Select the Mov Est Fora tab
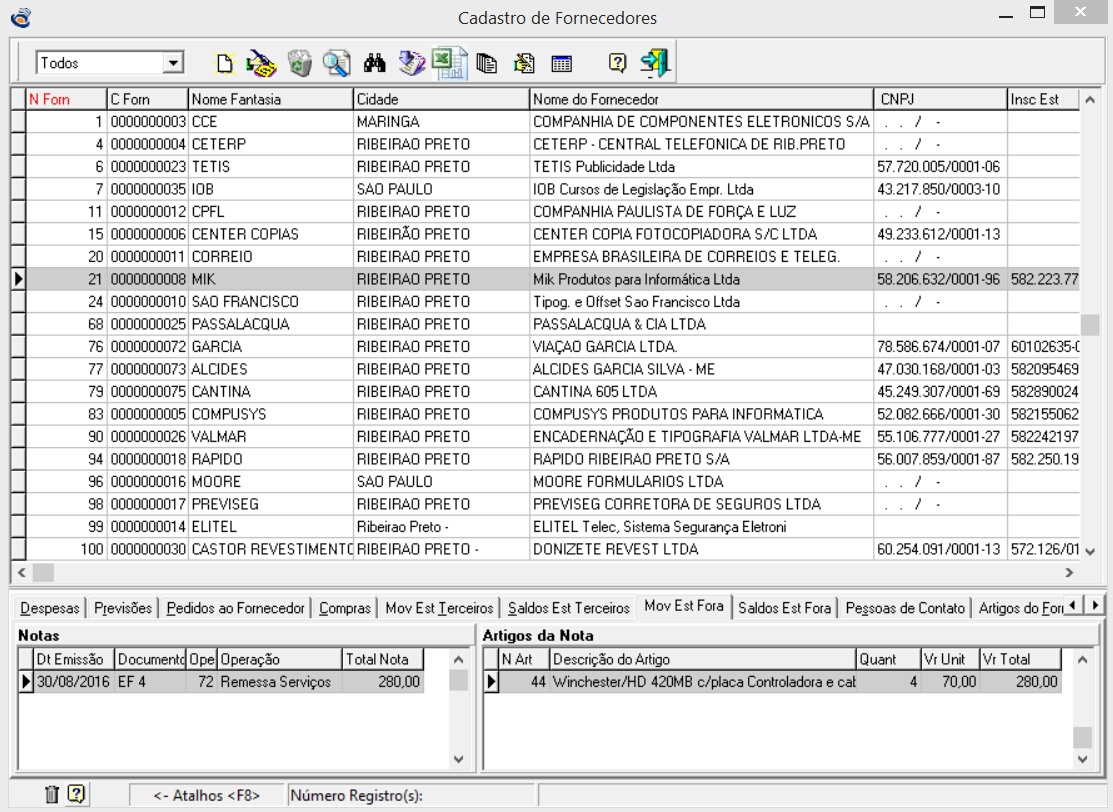Image resolution: width=1113 pixels, height=812 pixels. tap(684, 606)
